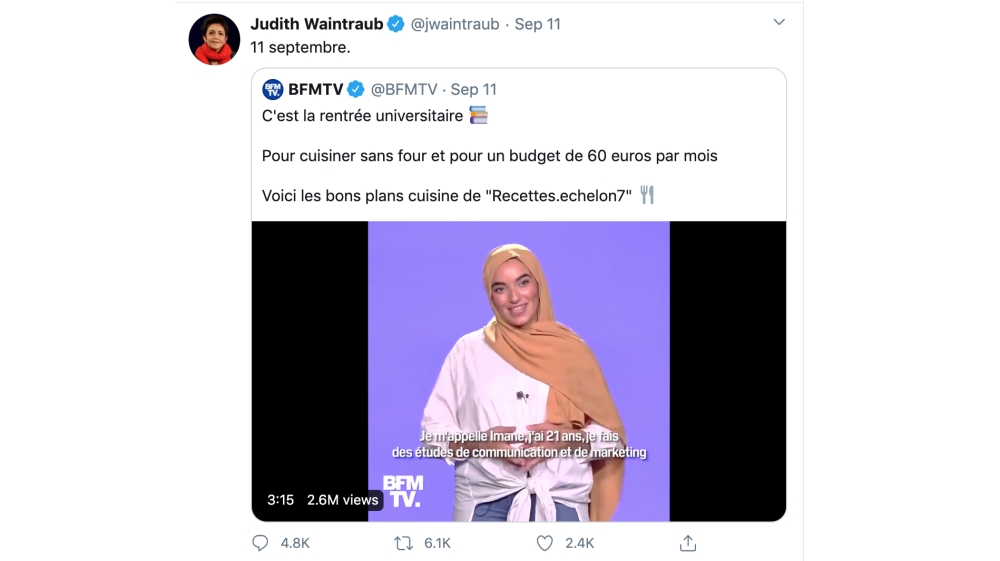Image resolution: width=1000 pixels, height=561 pixels.
Task: Click the 4.8K replies count
Action: [295, 543]
